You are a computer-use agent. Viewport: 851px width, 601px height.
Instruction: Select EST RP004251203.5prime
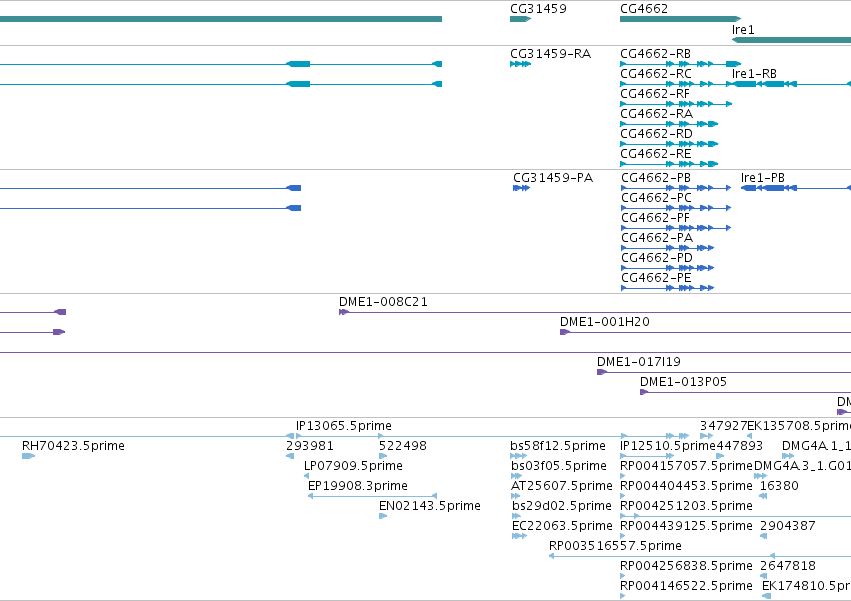687,507
